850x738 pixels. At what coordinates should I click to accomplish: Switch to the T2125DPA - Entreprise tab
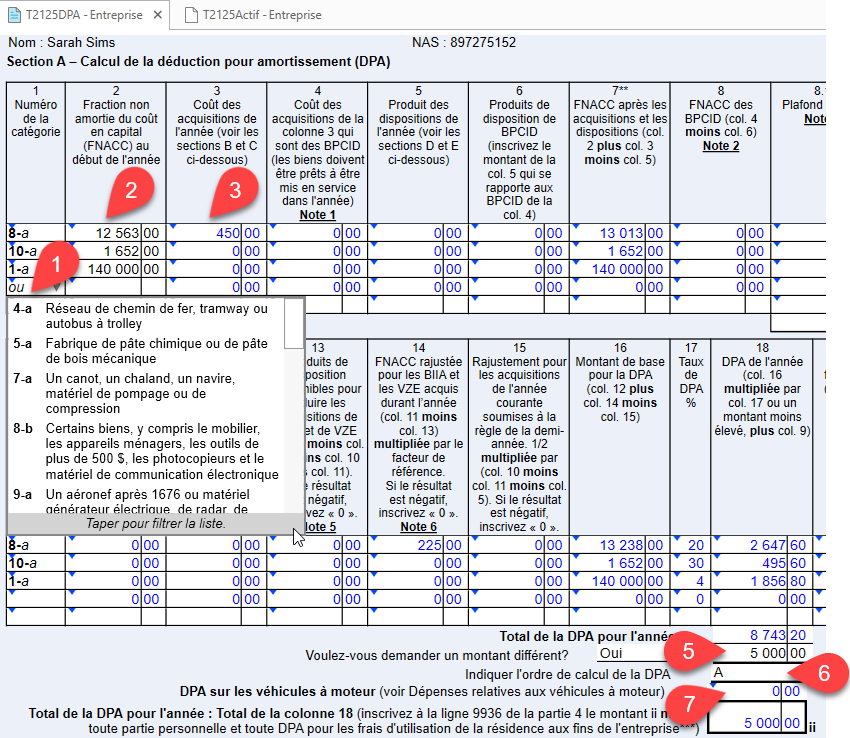tap(84, 15)
